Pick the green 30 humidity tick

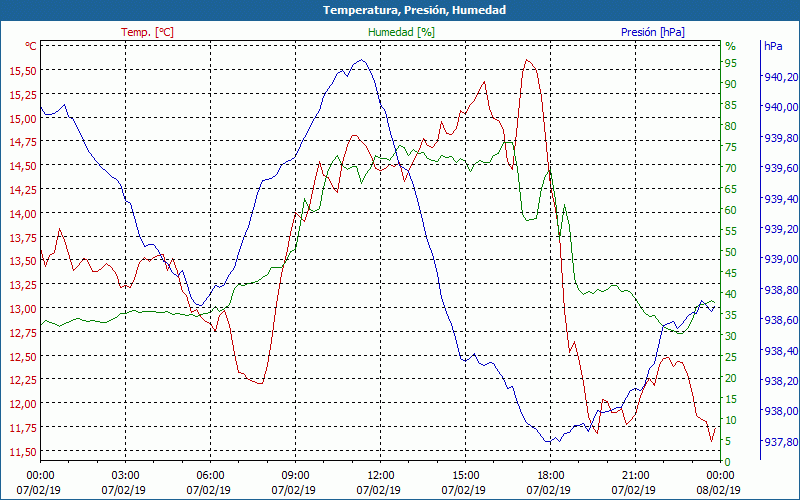731,336
